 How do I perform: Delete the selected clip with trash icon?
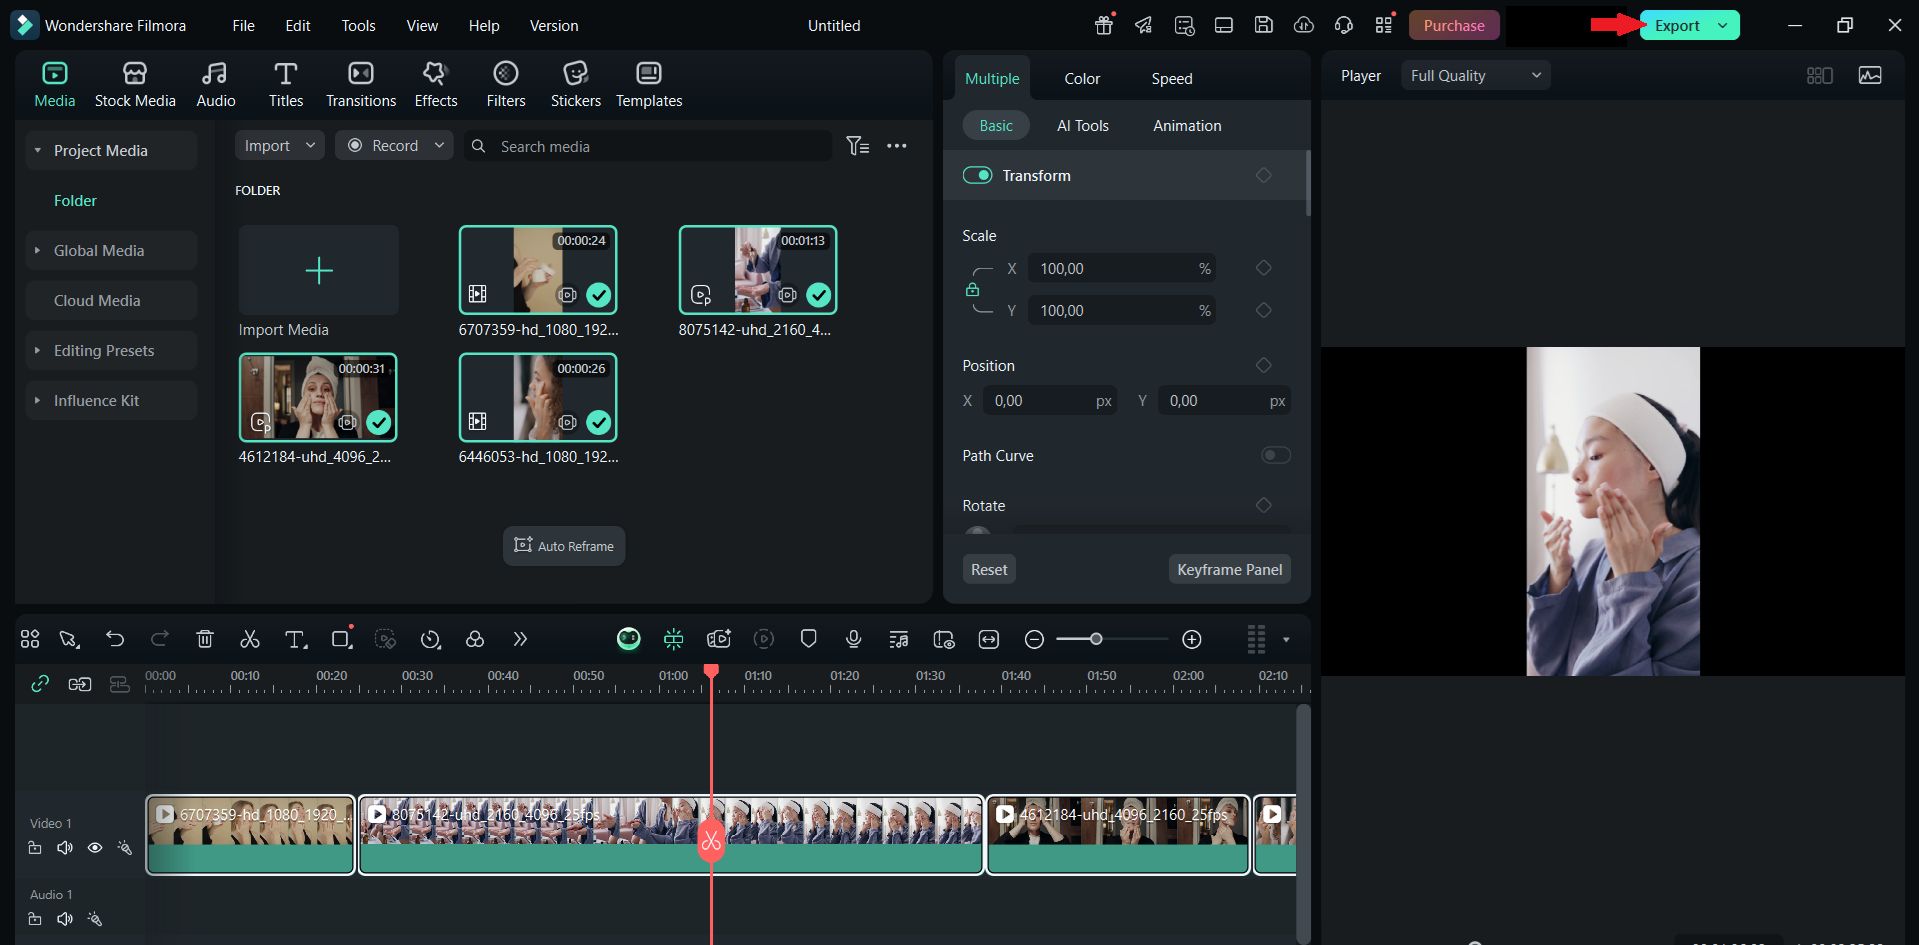click(x=205, y=639)
